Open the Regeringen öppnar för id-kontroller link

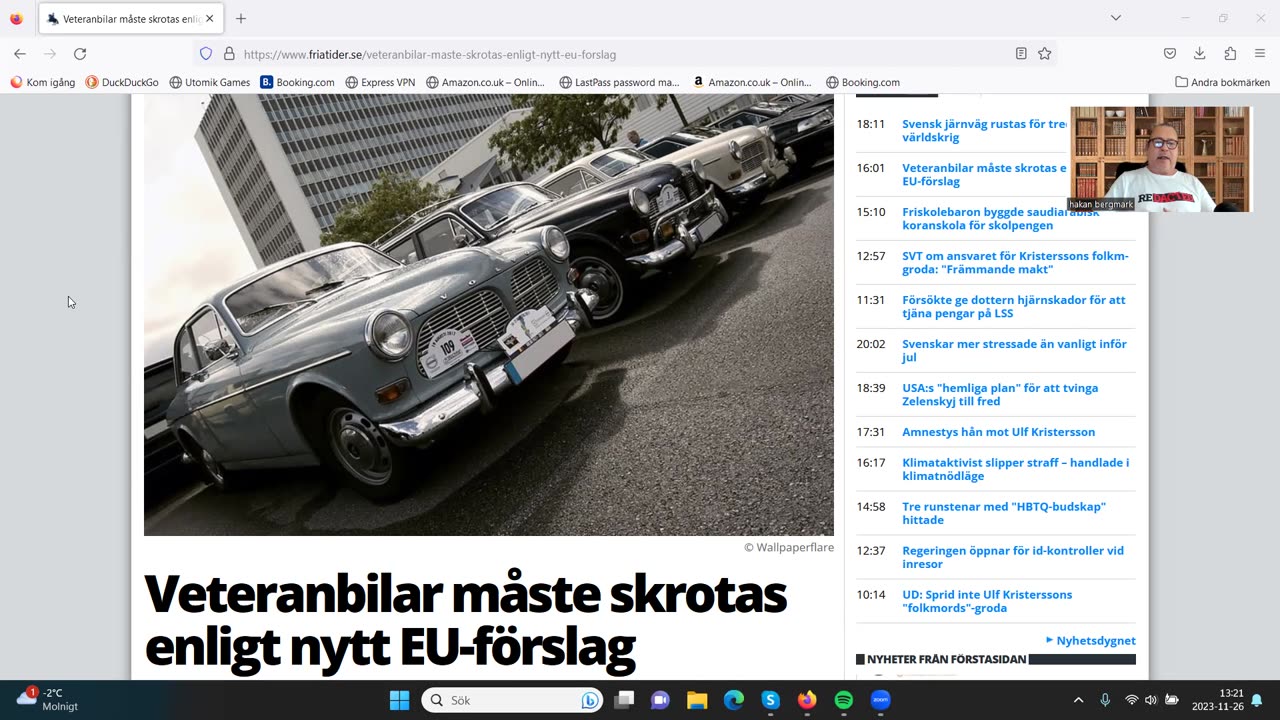point(1013,557)
